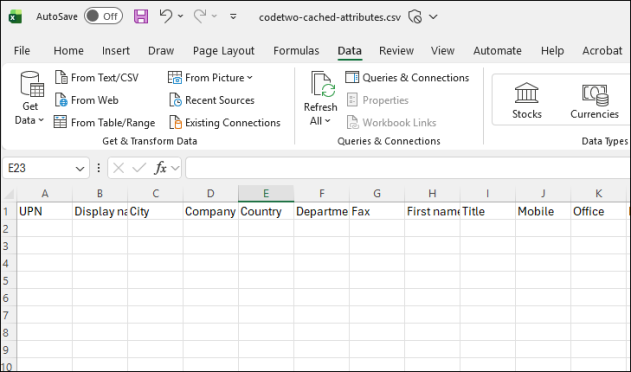This screenshot has width=631, height=372.
Task: Expand the From Picture dropdown chevron
Action: pyautogui.click(x=250, y=77)
